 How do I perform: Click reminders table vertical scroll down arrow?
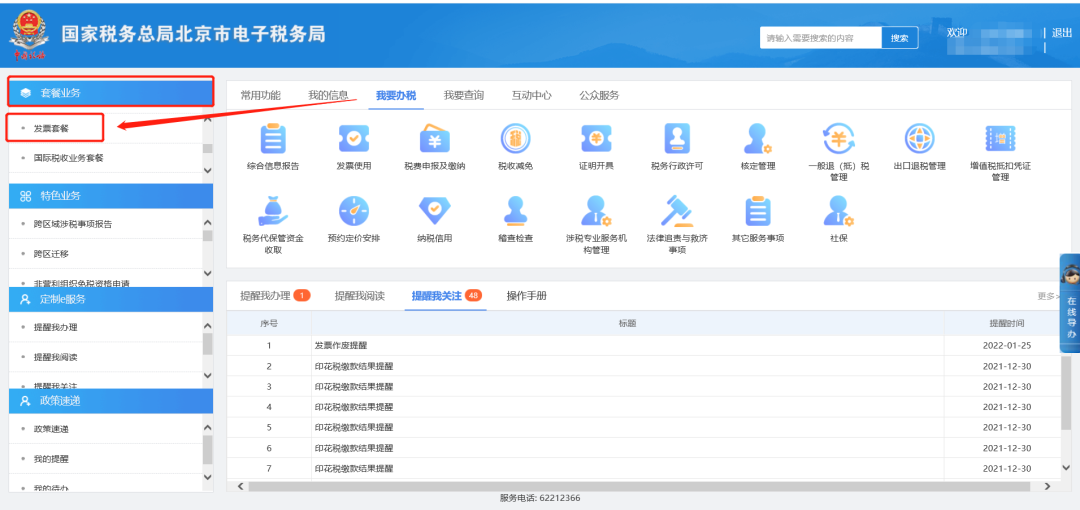(x=1066, y=467)
